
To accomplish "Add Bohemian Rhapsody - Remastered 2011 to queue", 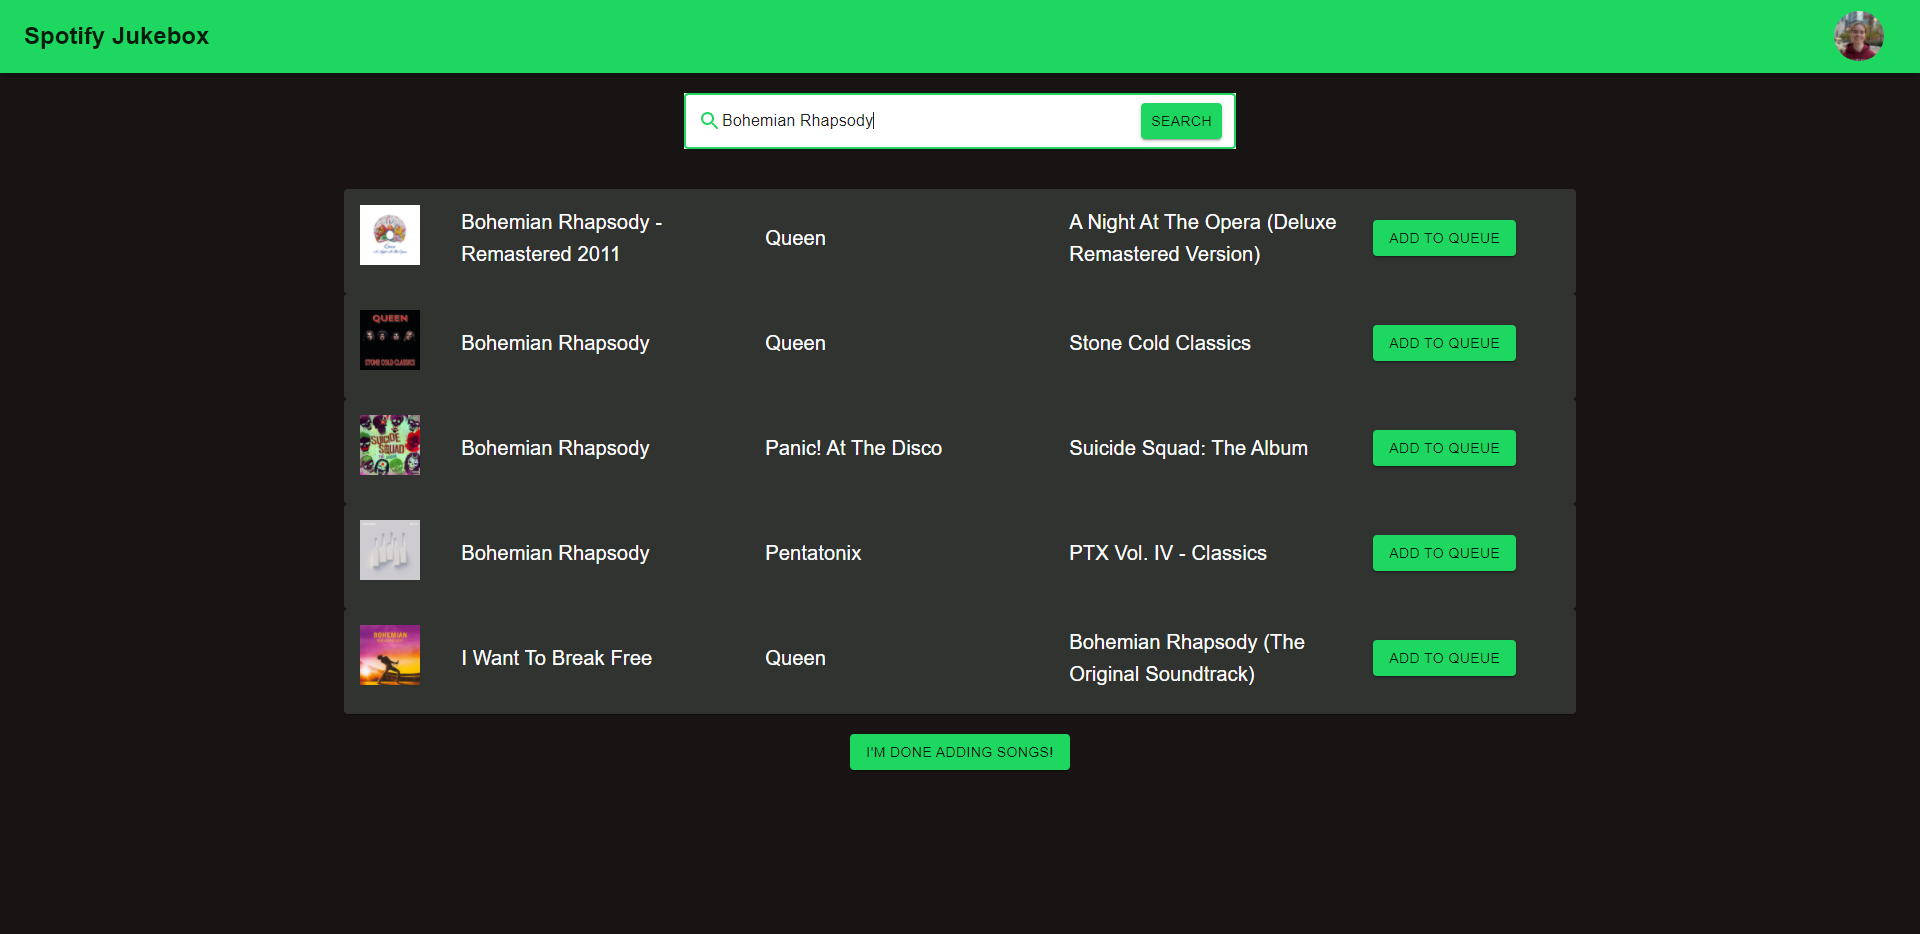I will 1443,238.
